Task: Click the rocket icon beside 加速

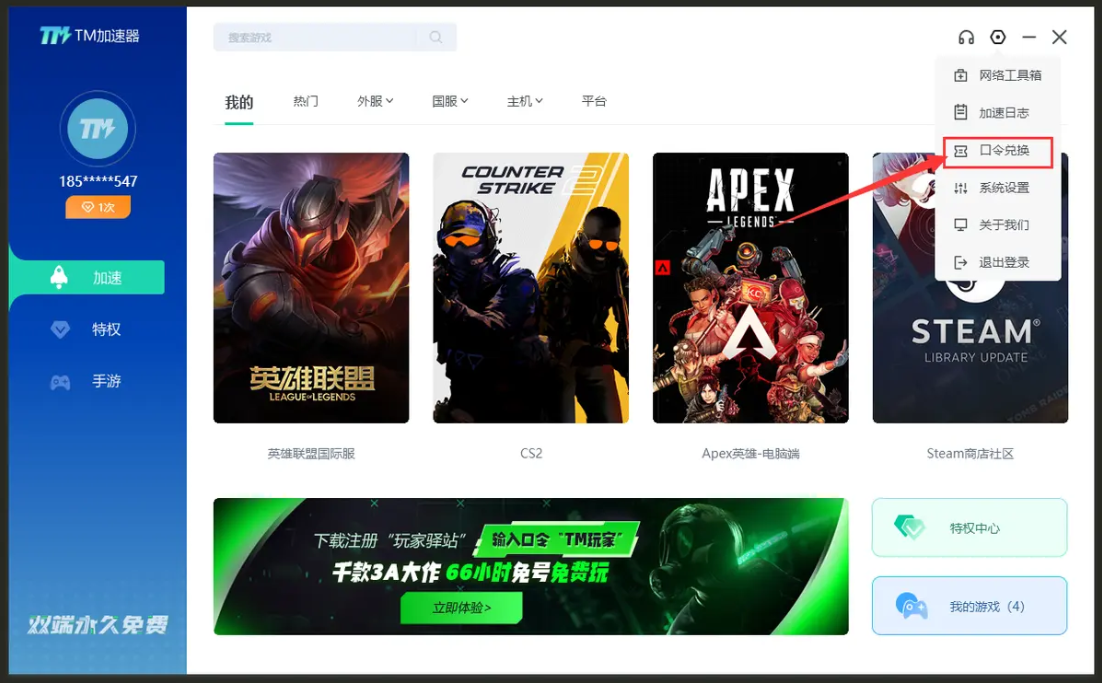Action: pyautogui.click(x=59, y=278)
